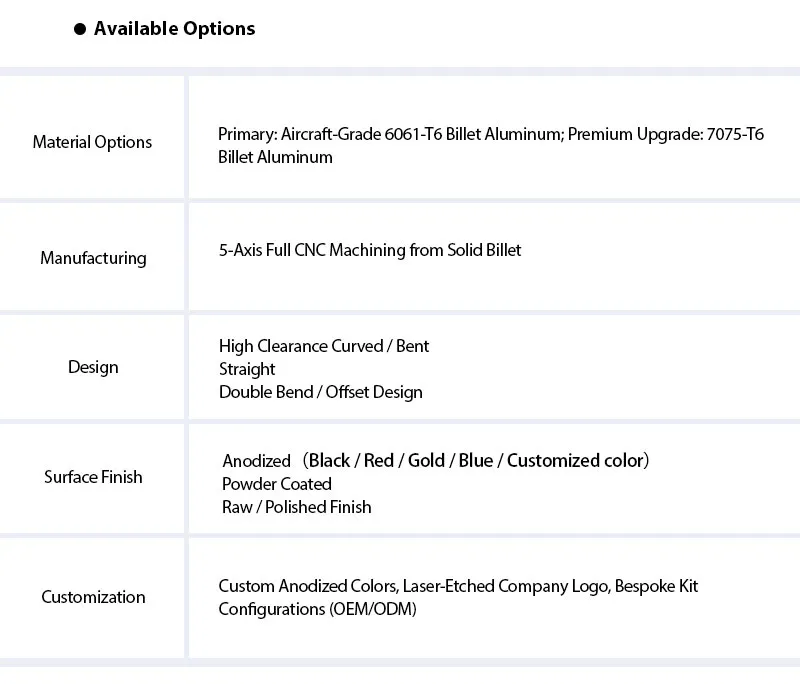Click the Customized color text
The width and height of the screenshot is (800, 684).
point(576,461)
